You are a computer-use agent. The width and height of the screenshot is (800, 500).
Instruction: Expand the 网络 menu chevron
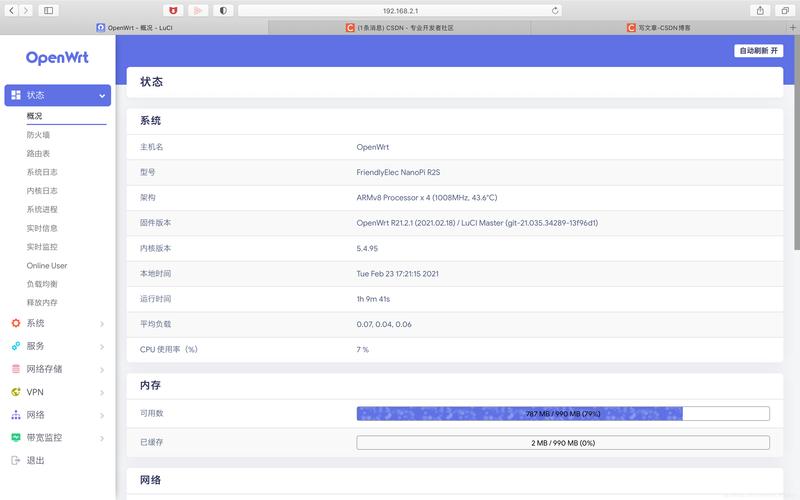coord(102,416)
